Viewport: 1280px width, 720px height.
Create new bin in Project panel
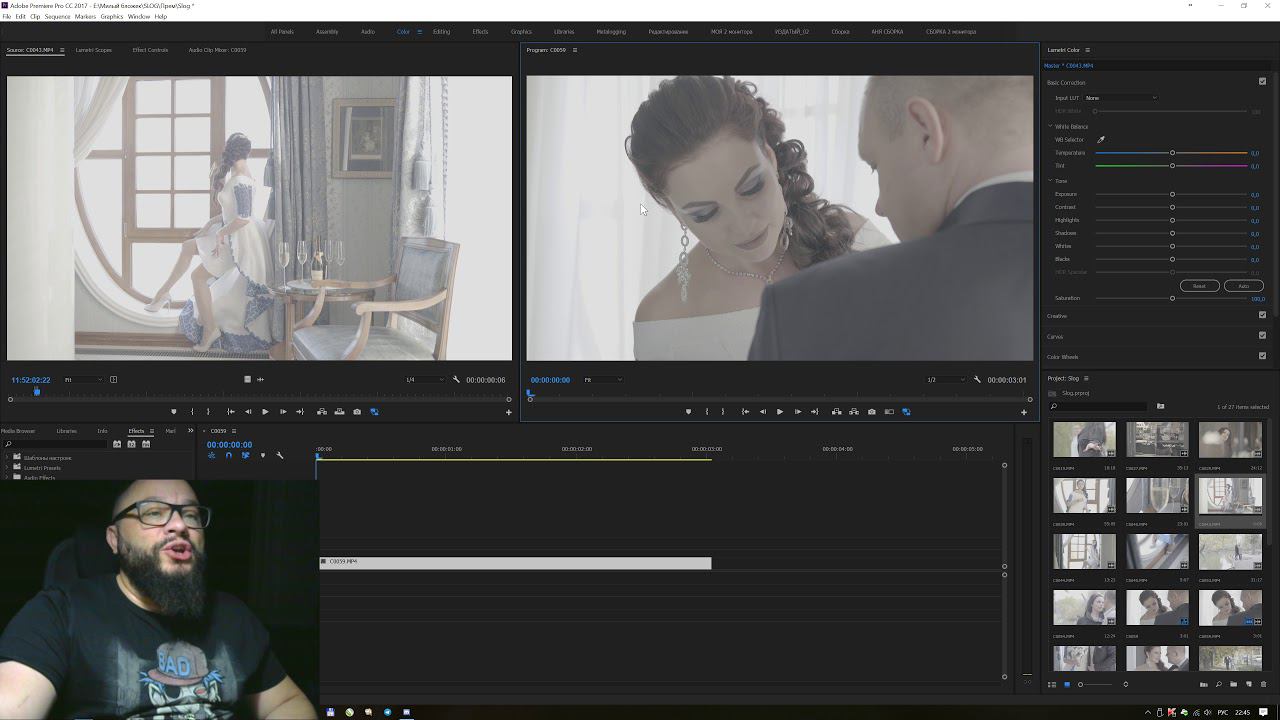pyautogui.click(x=1233, y=684)
